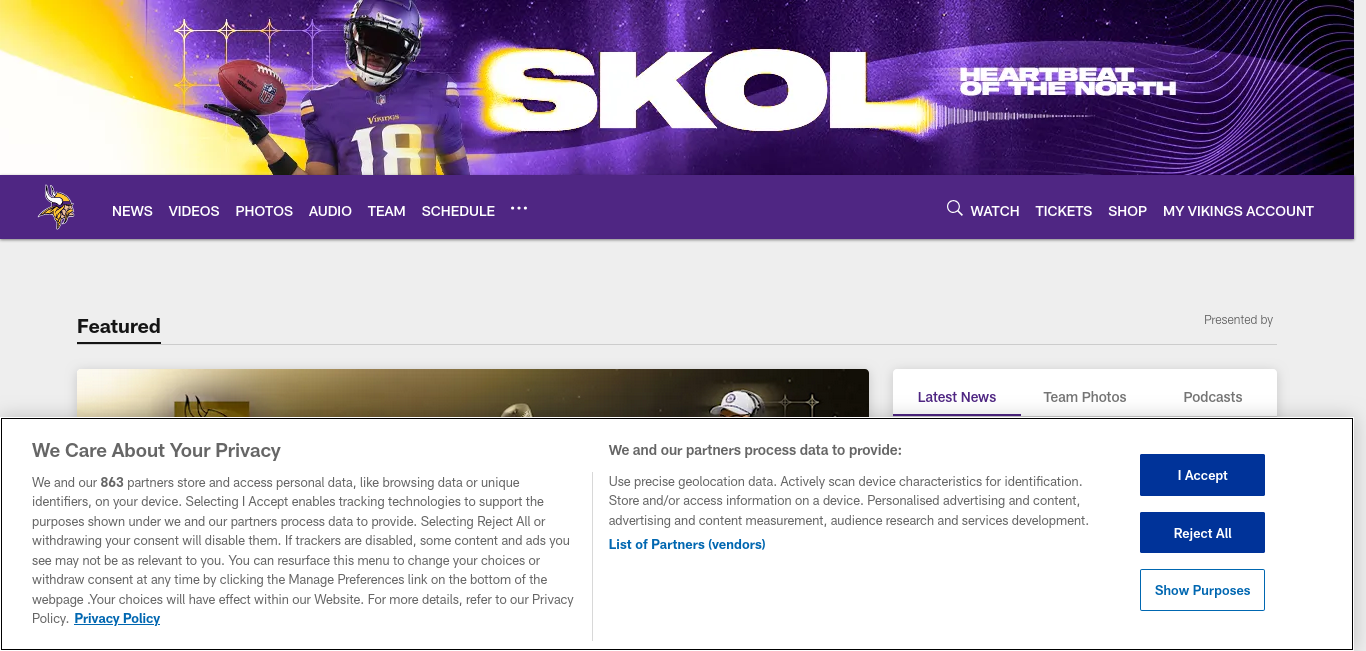Expand the three-dots more menu
1366x651 pixels.
tap(518, 209)
